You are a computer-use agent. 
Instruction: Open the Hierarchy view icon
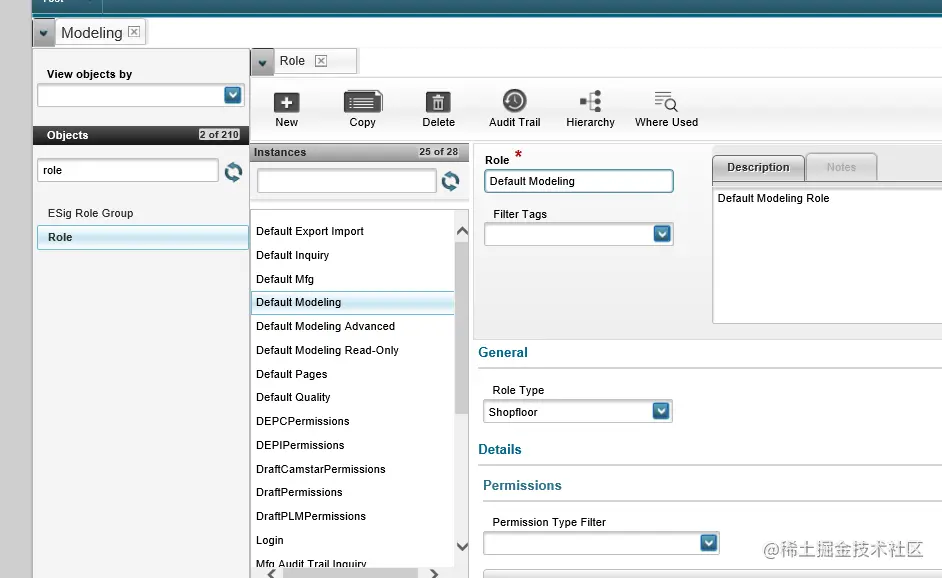click(591, 101)
